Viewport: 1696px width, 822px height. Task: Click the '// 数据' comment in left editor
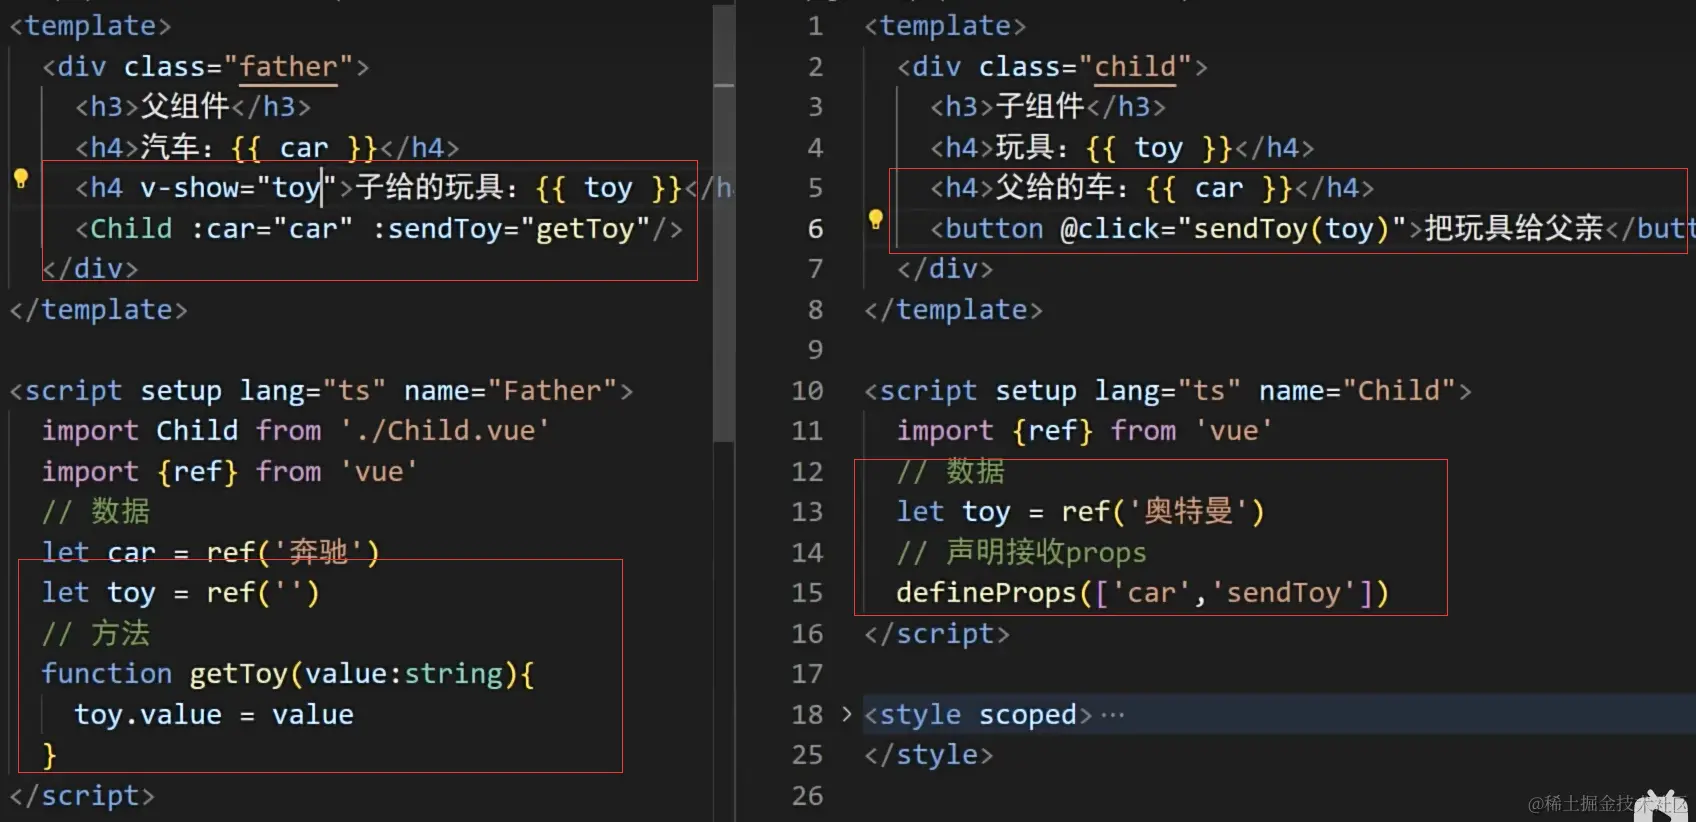point(95,512)
